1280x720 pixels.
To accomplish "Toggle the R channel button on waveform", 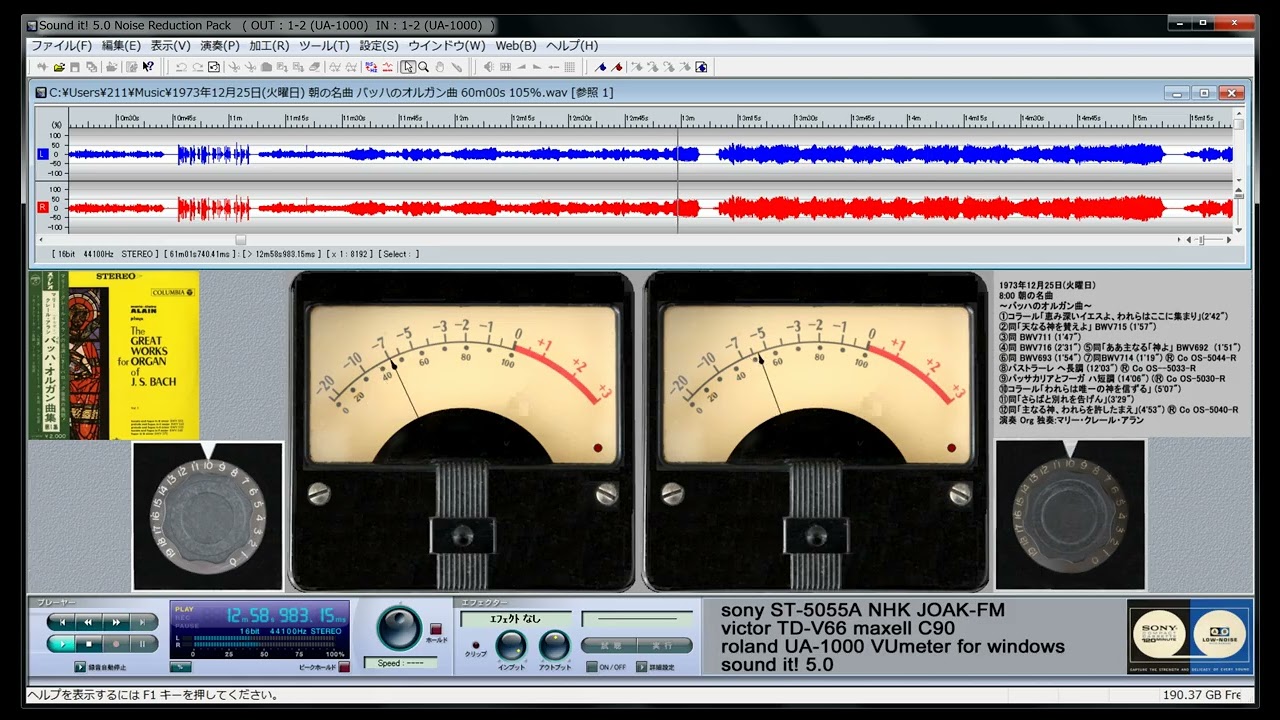I will tap(42, 207).
